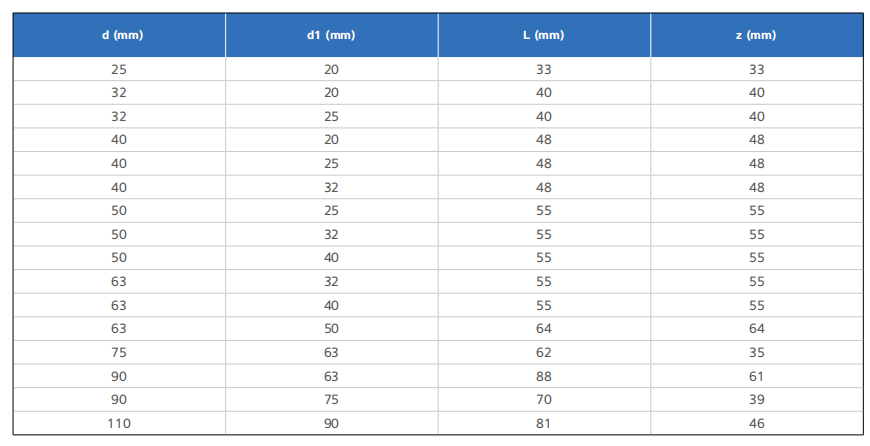Click d value 75 in the d column
The width and height of the screenshot is (870, 446).
click(119, 352)
